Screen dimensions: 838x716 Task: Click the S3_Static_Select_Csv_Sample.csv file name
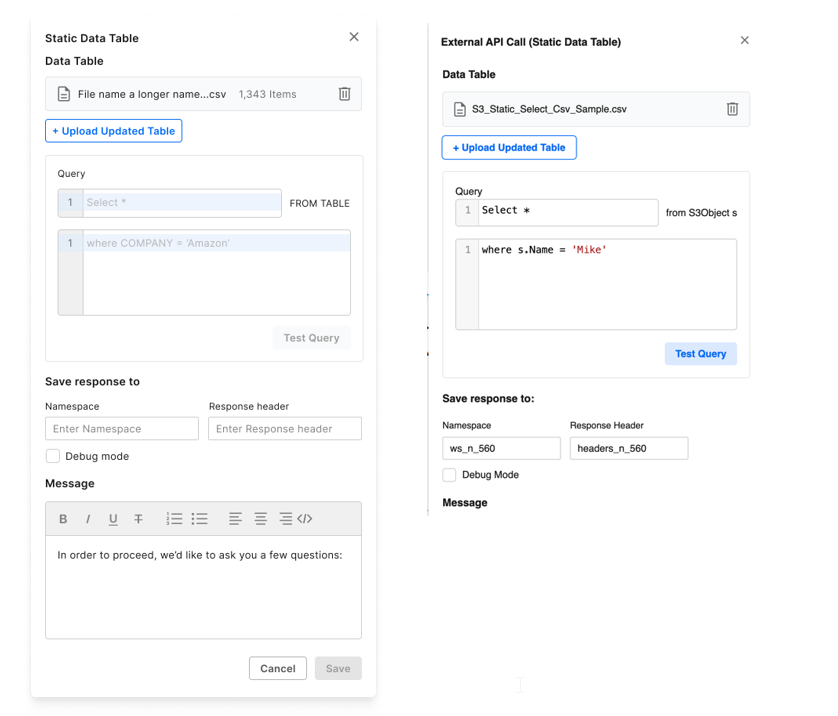tap(549, 109)
